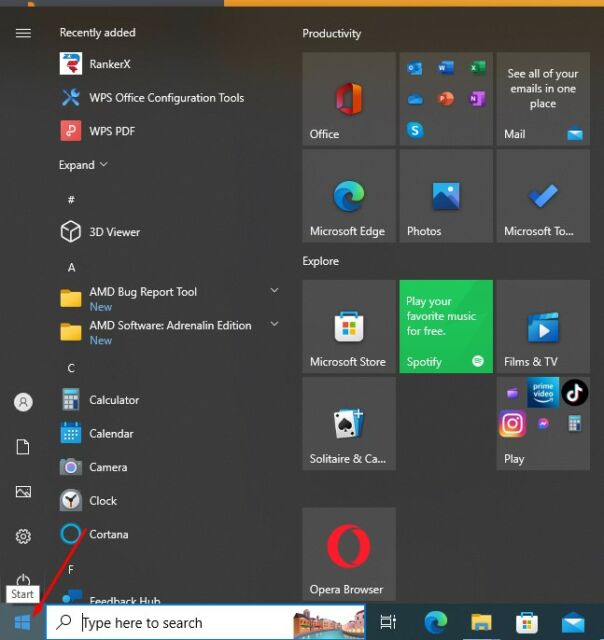Open Messenger in Play folder
The image size is (604, 640).
tap(543, 424)
